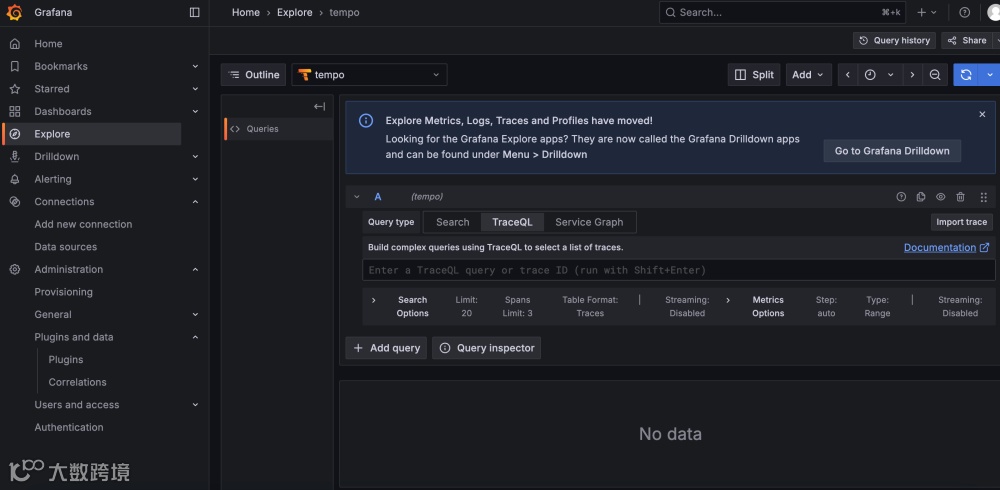Delete query A trash icon
The width and height of the screenshot is (1000, 490).
[x=960, y=197]
